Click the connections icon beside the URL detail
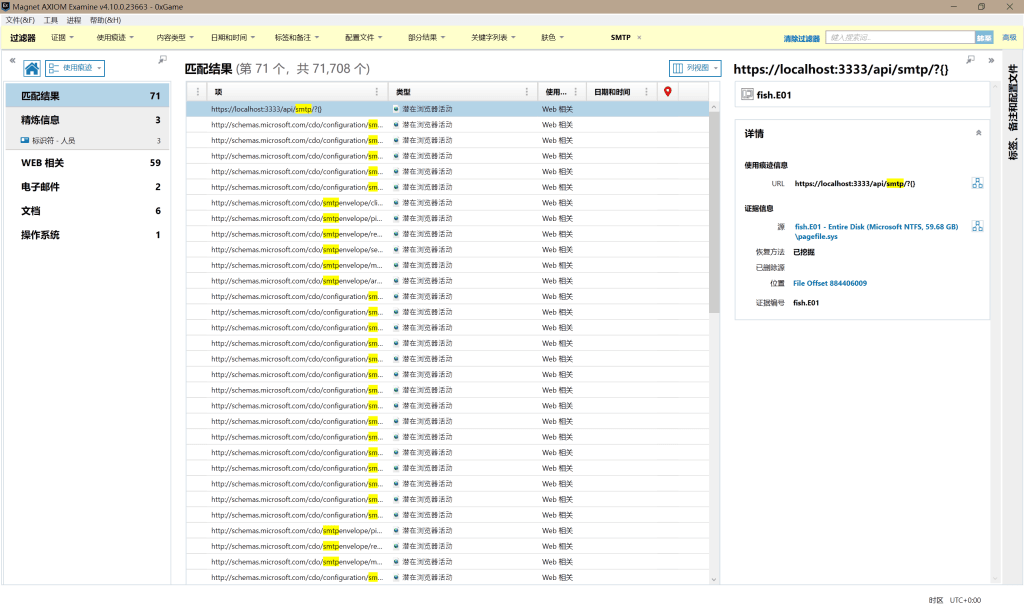The height and width of the screenshot is (616, 1024). coord(977,183)
